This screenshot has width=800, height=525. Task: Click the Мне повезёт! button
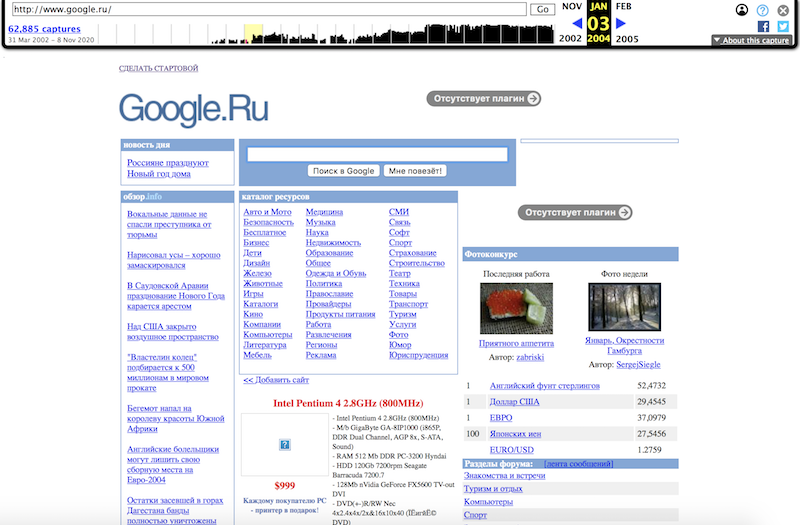tap(415, 171)
